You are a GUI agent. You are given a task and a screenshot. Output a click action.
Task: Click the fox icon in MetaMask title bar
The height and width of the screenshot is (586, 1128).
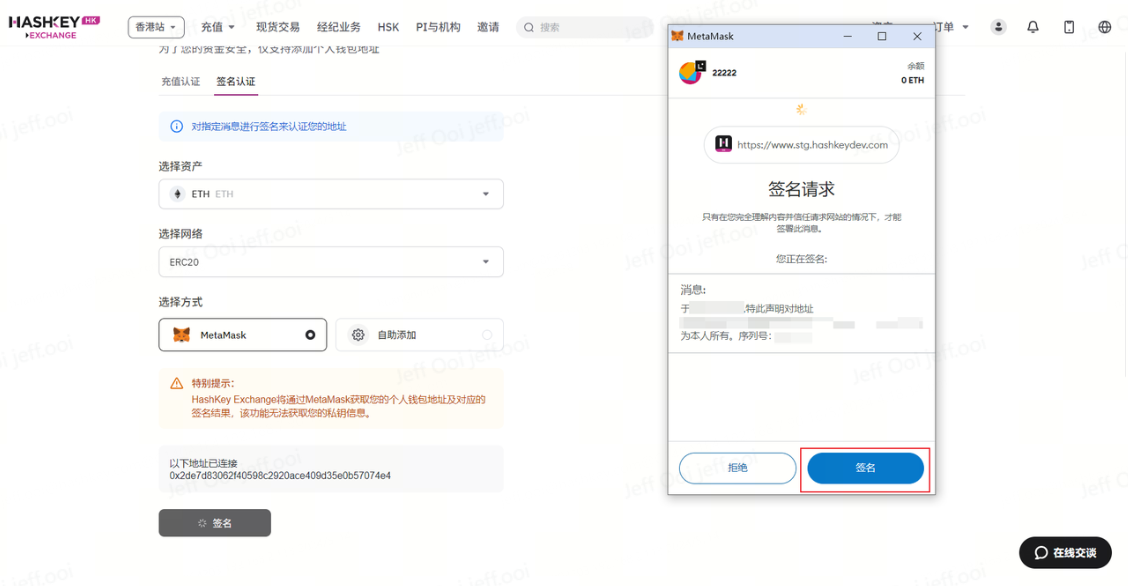[677, 36]
